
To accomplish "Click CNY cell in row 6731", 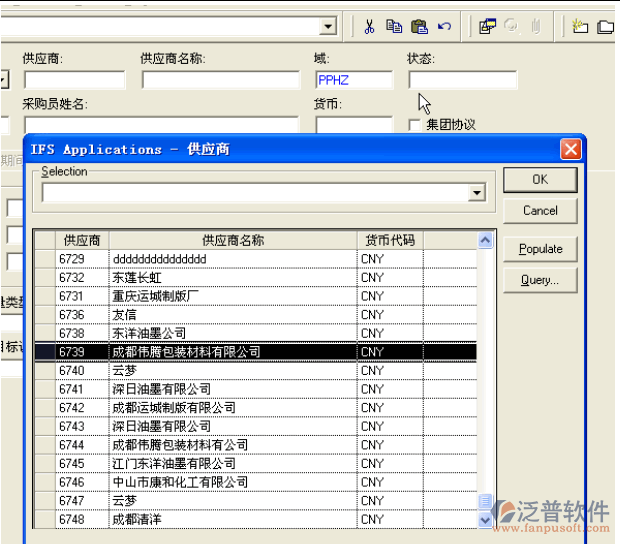I will [x=390, y=296].
